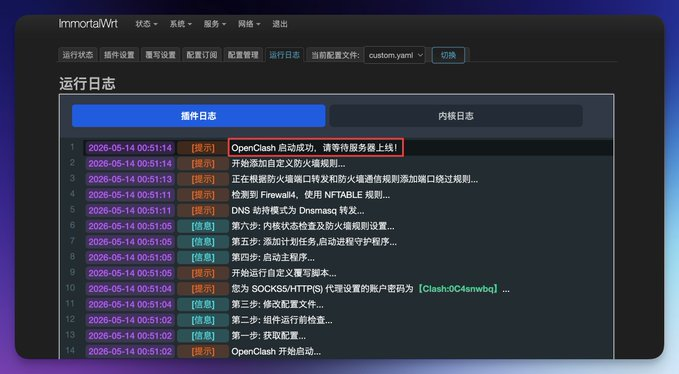
Task: Click the 提示 tag on line 1
Action: point(203,148)
